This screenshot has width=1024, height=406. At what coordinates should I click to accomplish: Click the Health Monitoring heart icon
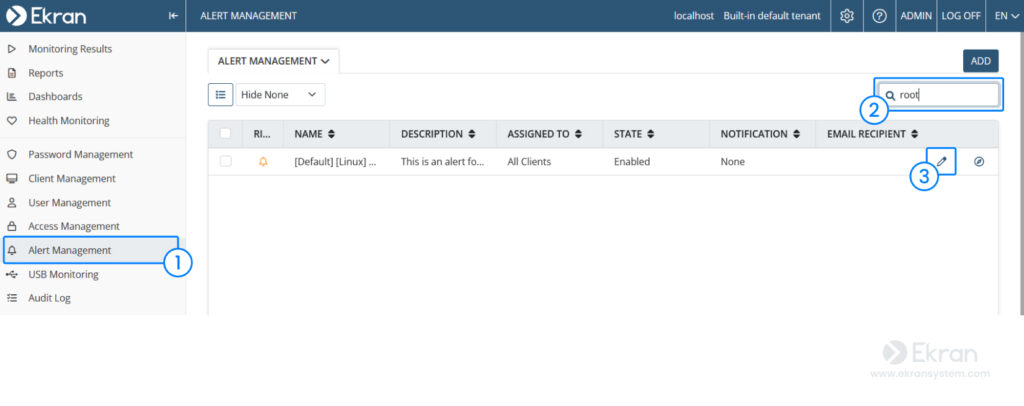(11, 121)
